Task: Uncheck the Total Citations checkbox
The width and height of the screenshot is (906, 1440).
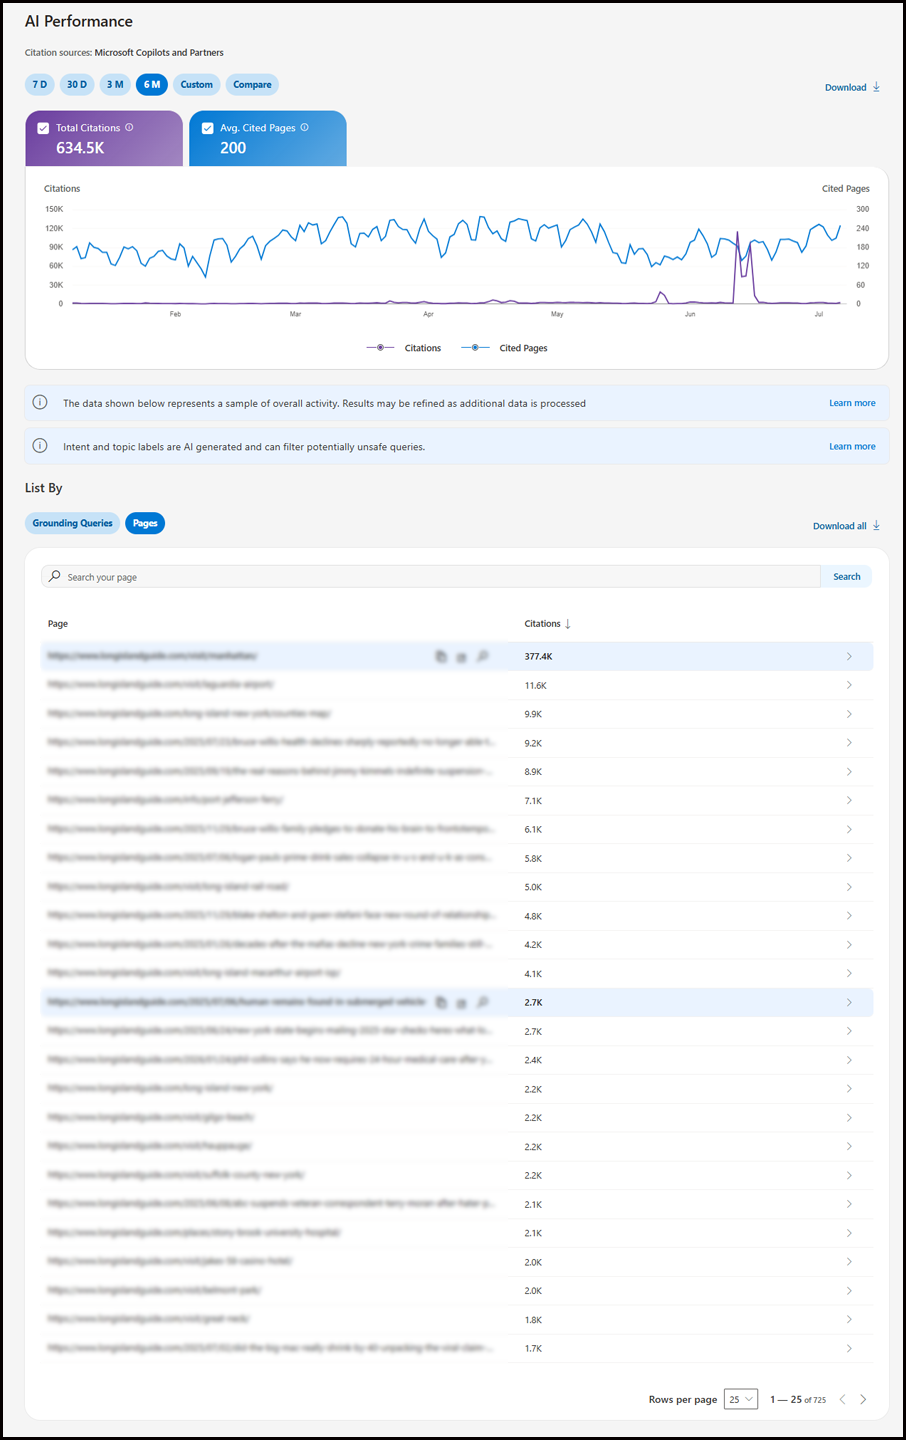Action: [x=43, y=128]
